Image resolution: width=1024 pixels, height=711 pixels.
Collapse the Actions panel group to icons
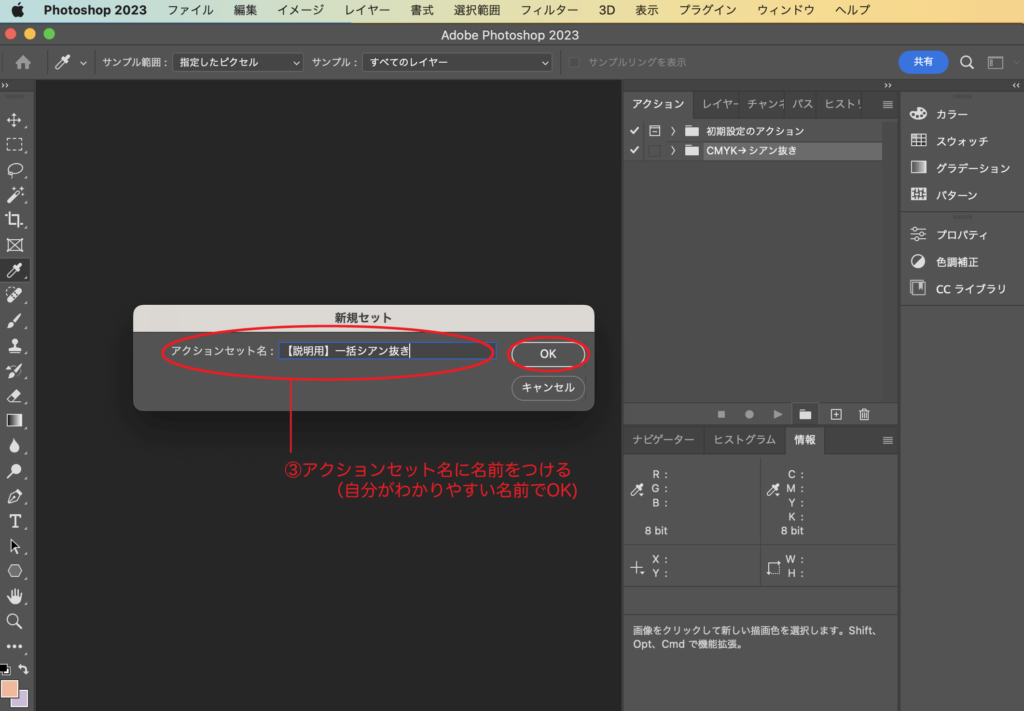tap(888, 86)
